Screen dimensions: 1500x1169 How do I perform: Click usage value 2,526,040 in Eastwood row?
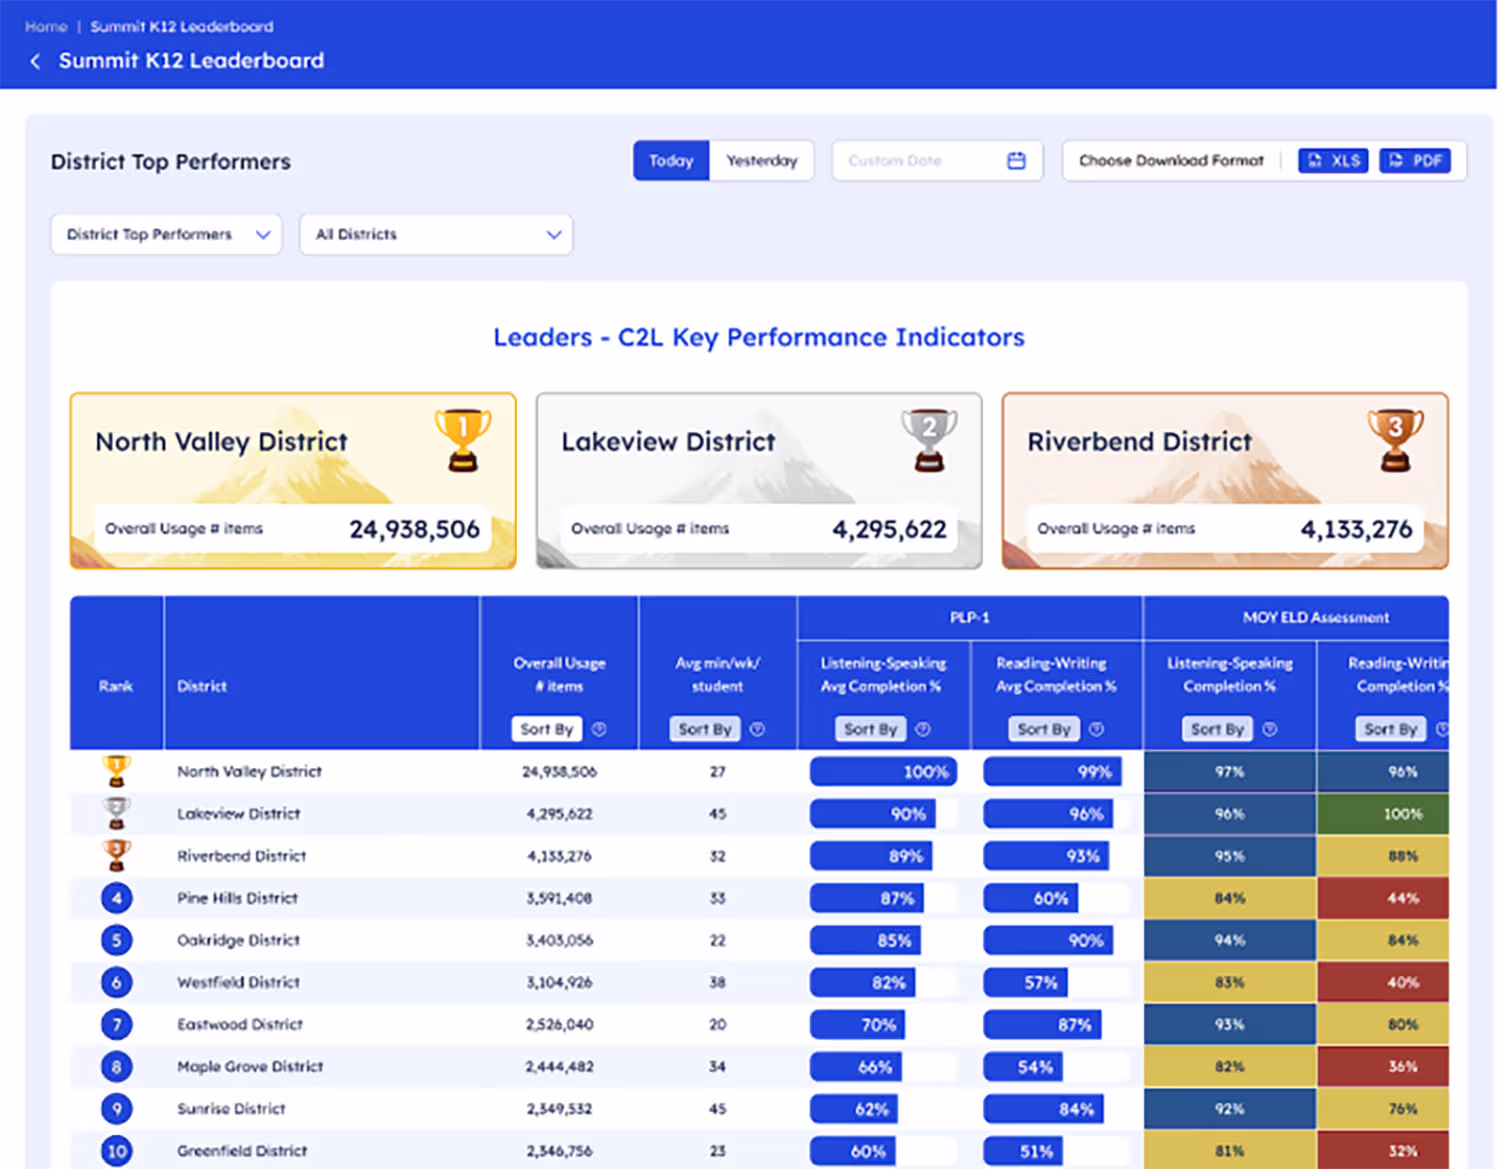pos(559,1024)
